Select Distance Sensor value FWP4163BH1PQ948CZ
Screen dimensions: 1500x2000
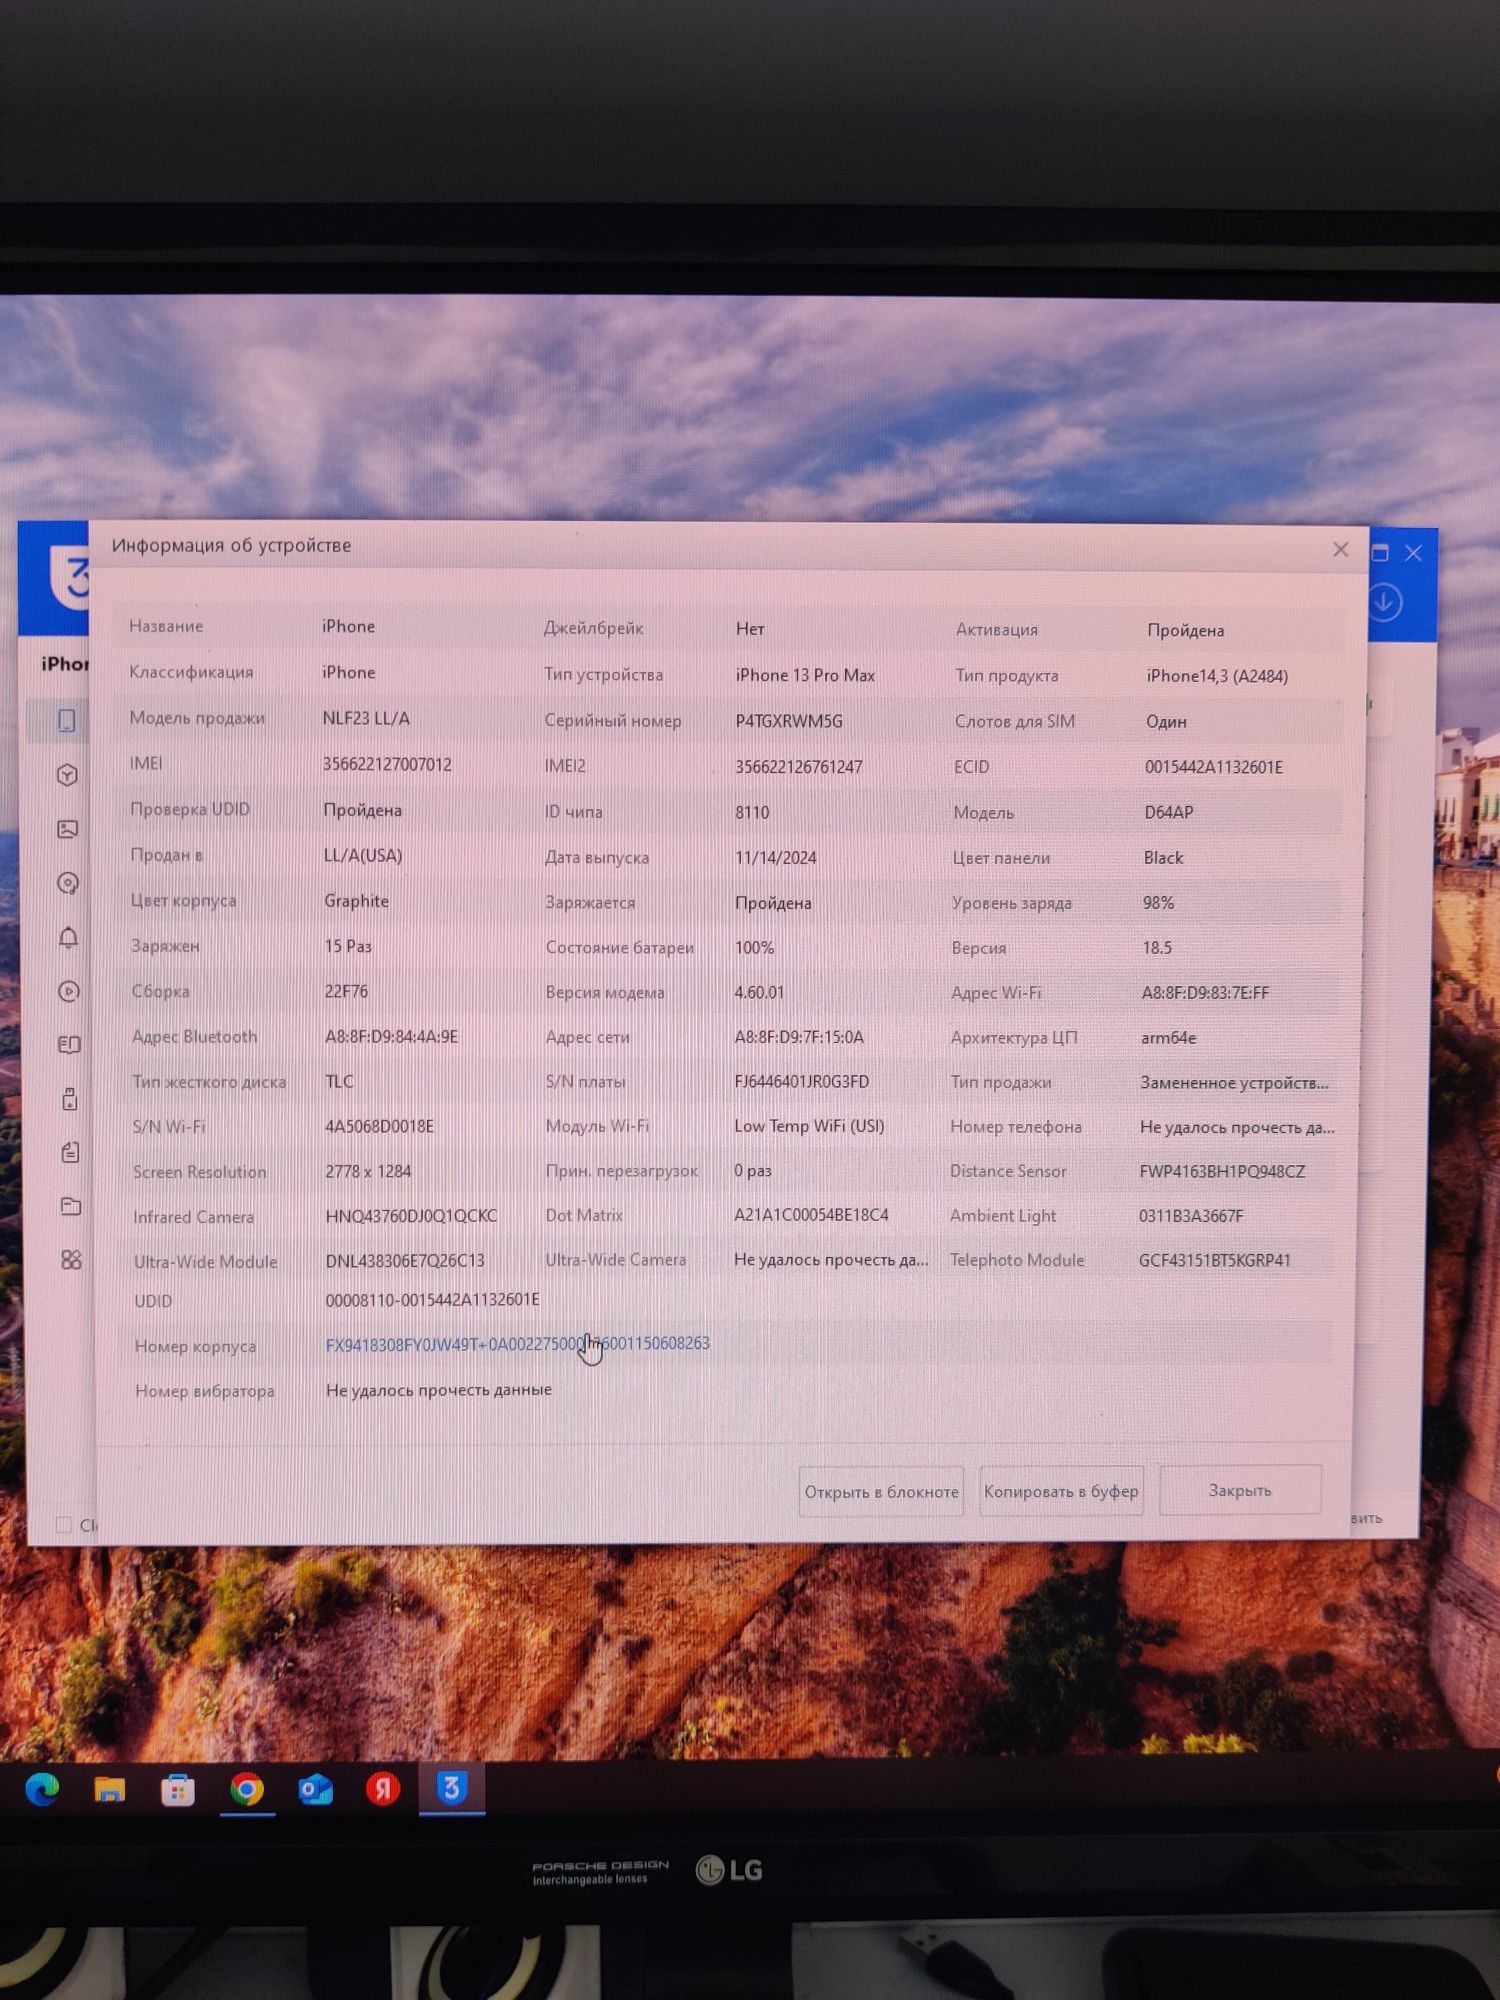tap(1222, 1171)
